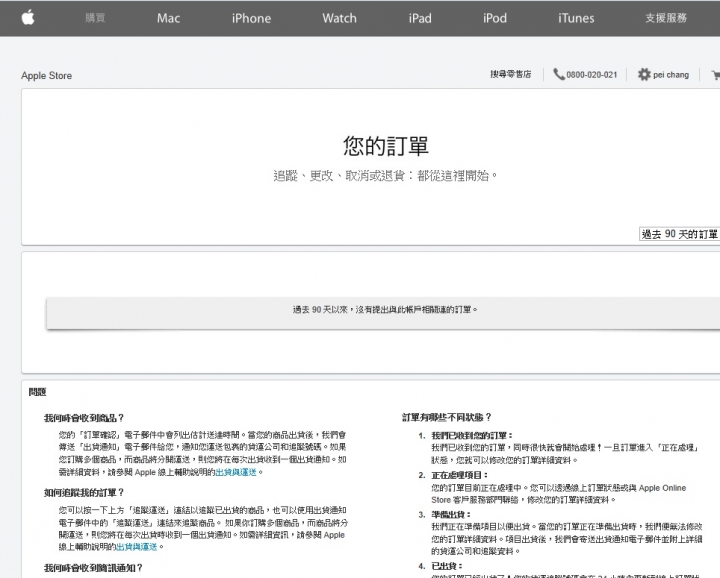Click the 準備出貨 status item

click(x=451, y=514)
